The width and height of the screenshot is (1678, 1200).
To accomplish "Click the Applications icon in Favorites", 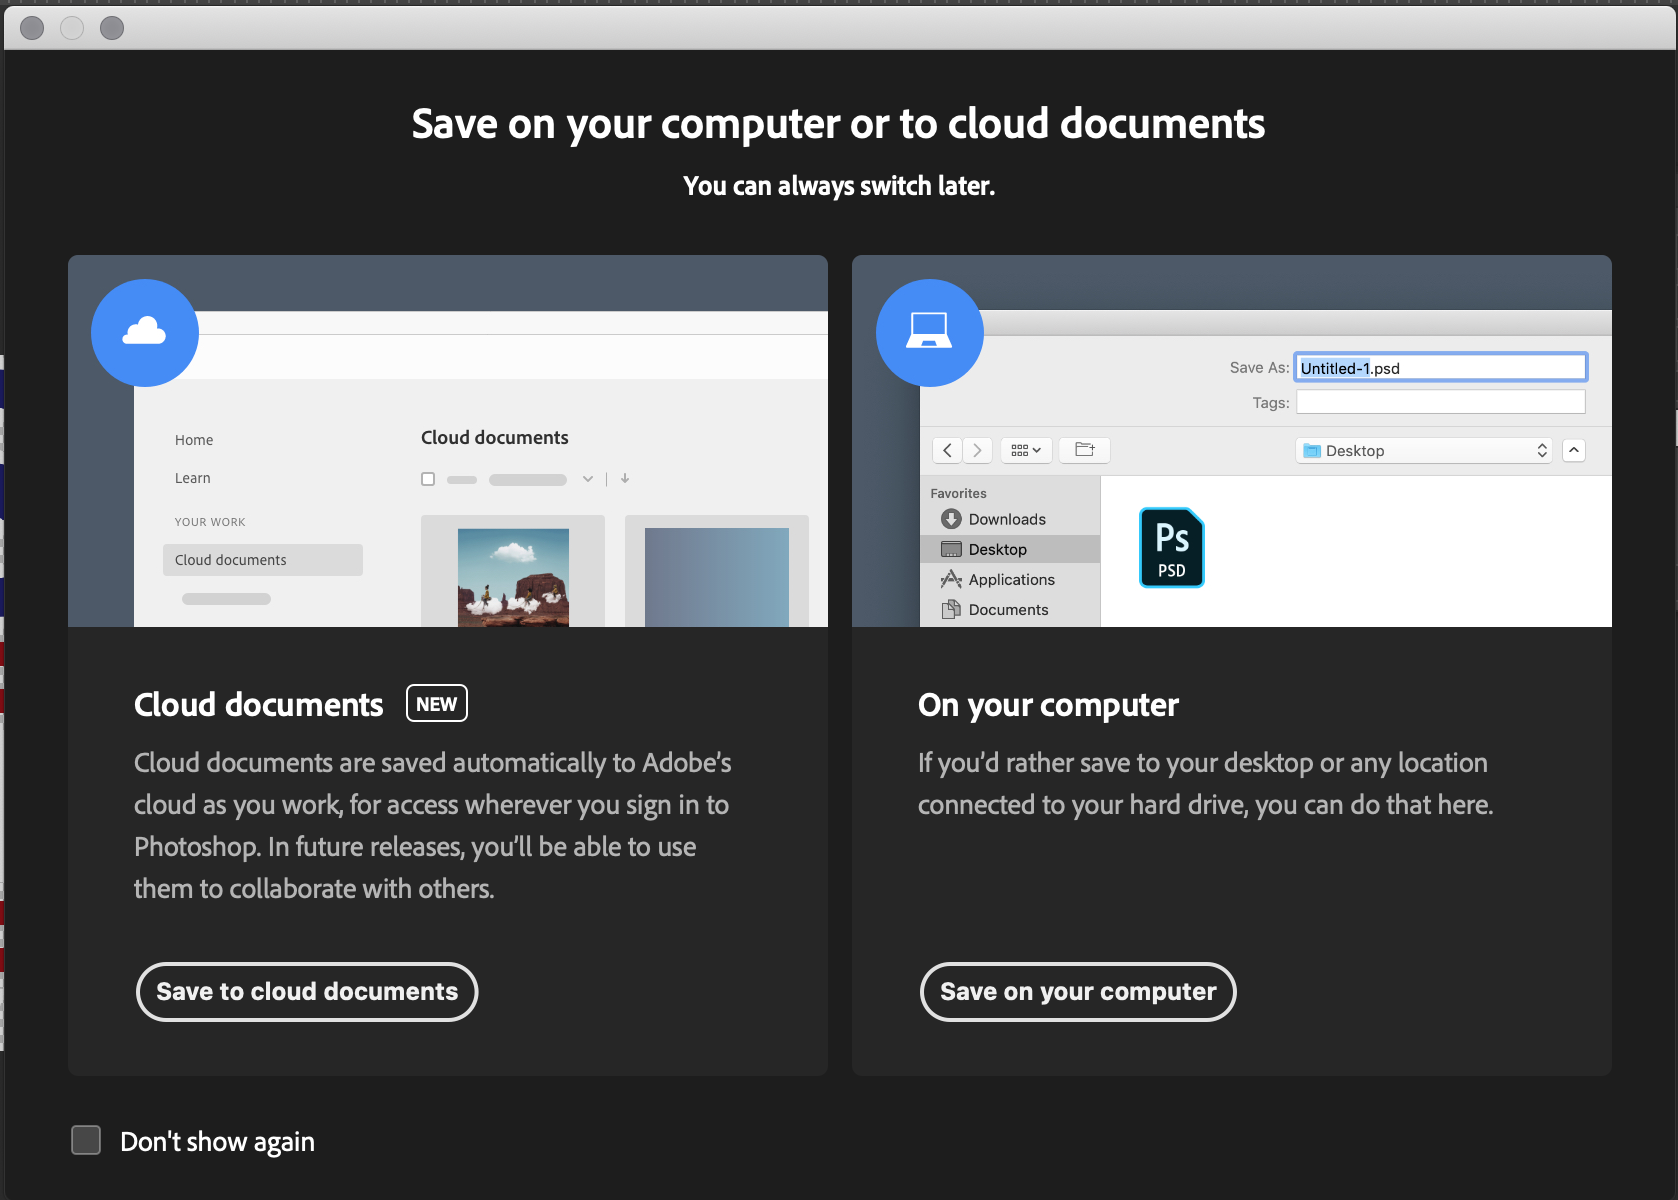I will coord(951,579).
